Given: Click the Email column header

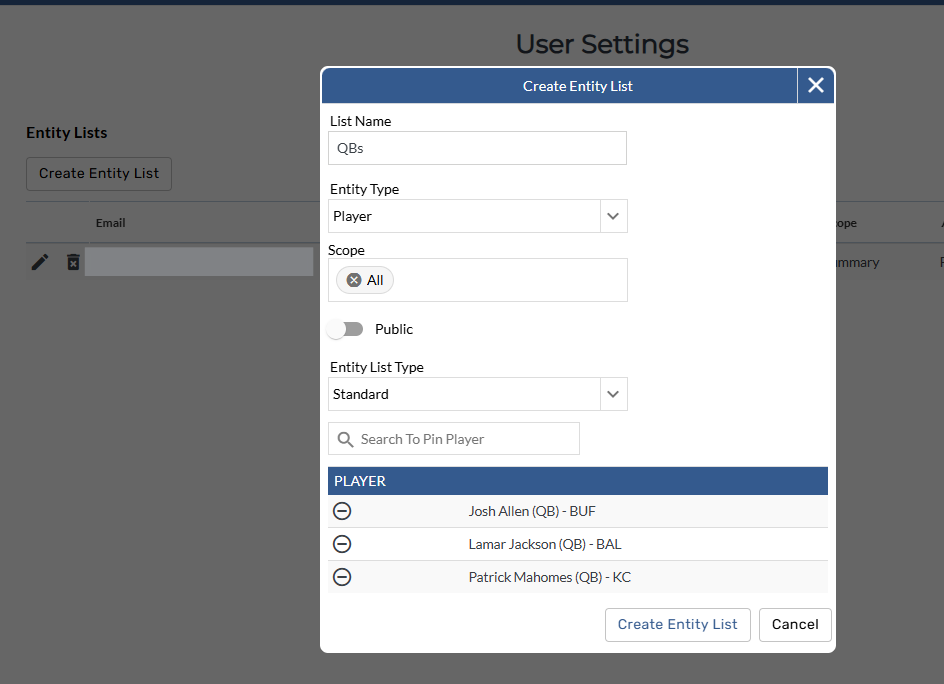Looking at the screenshot, I should click(x=110, y=223).
